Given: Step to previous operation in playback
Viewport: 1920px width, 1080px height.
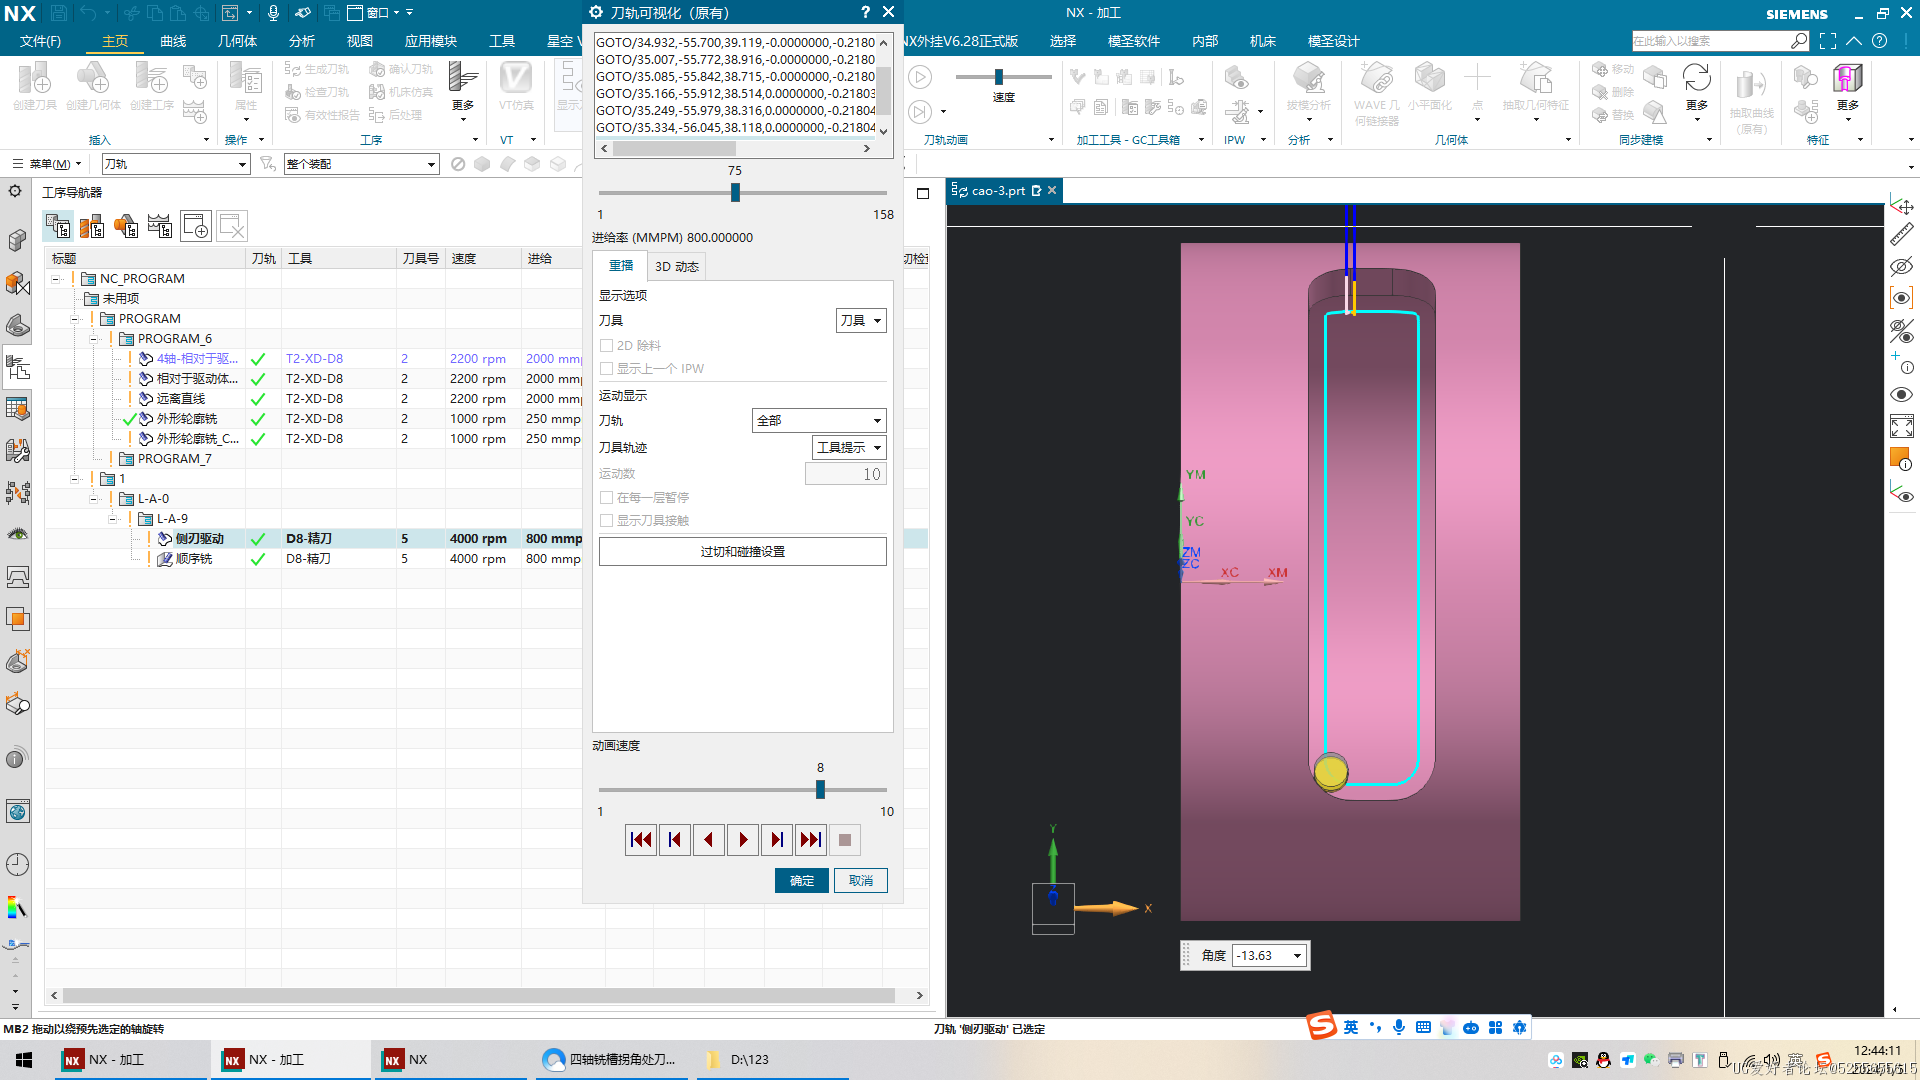Looking at the screenshot, I should 675,840.
